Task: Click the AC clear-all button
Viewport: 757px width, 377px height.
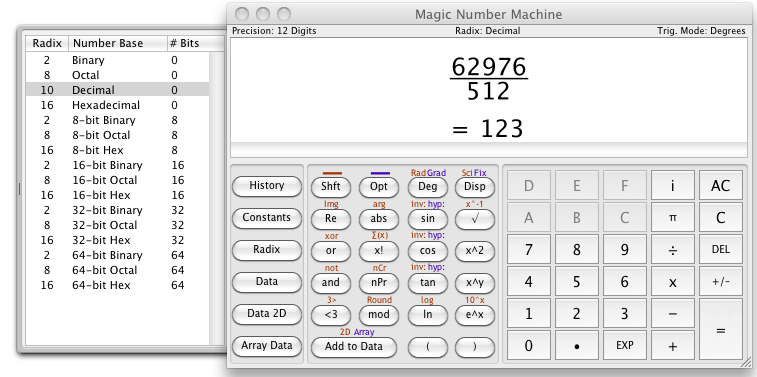Action: [721, 186]
